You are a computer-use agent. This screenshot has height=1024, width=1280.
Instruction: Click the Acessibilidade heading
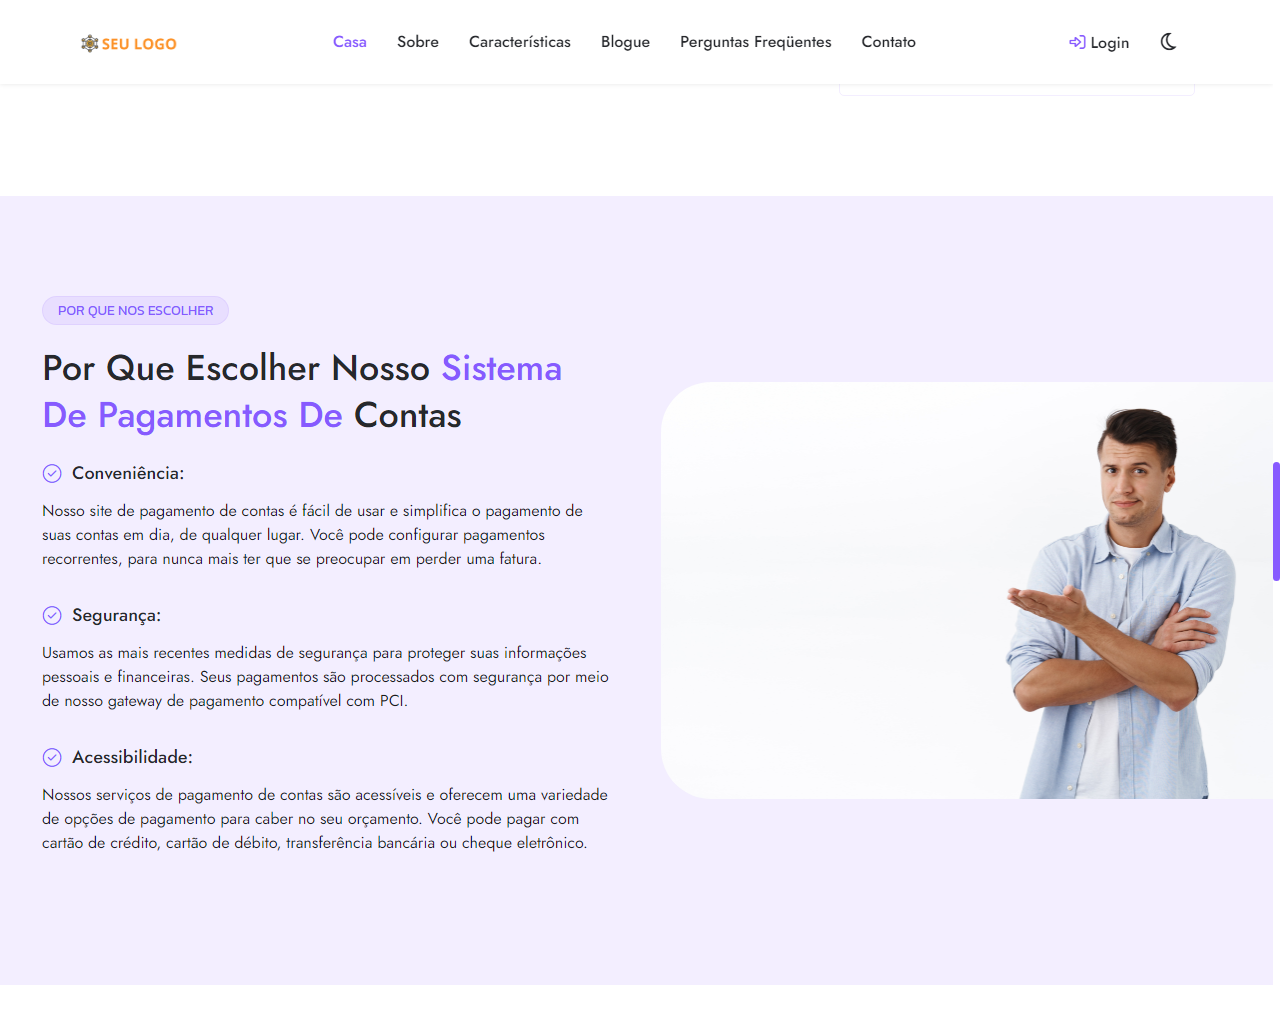pos(132,757)
